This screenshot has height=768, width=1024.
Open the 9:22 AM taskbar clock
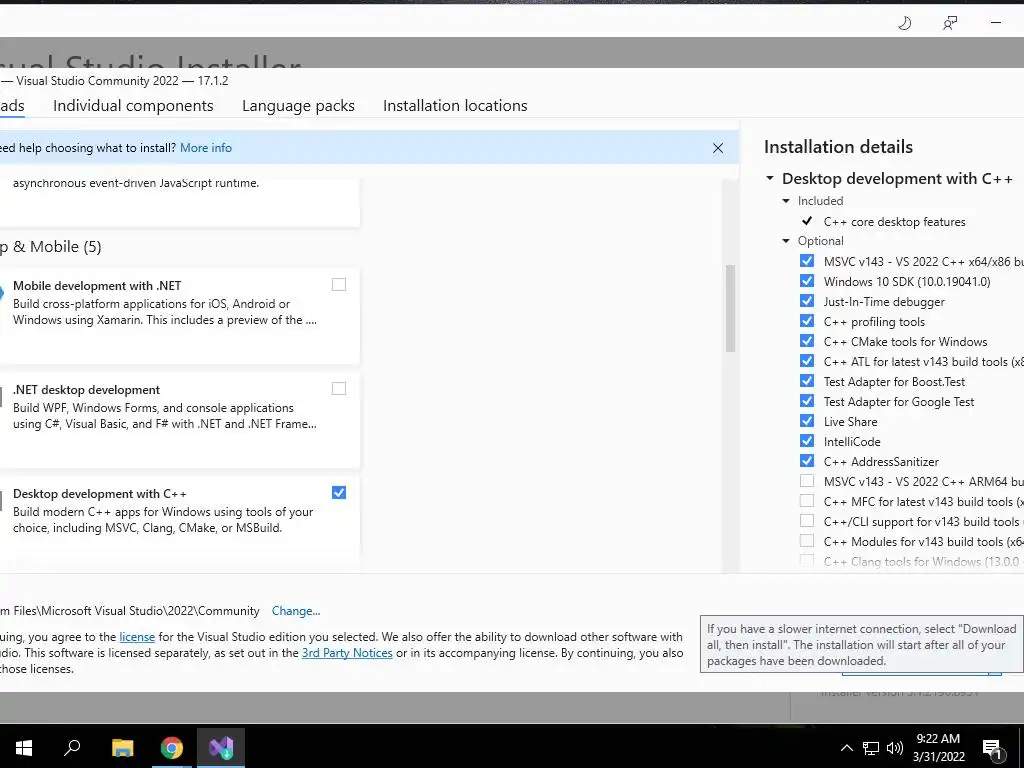pyautogui.click(x=938, y=748)
